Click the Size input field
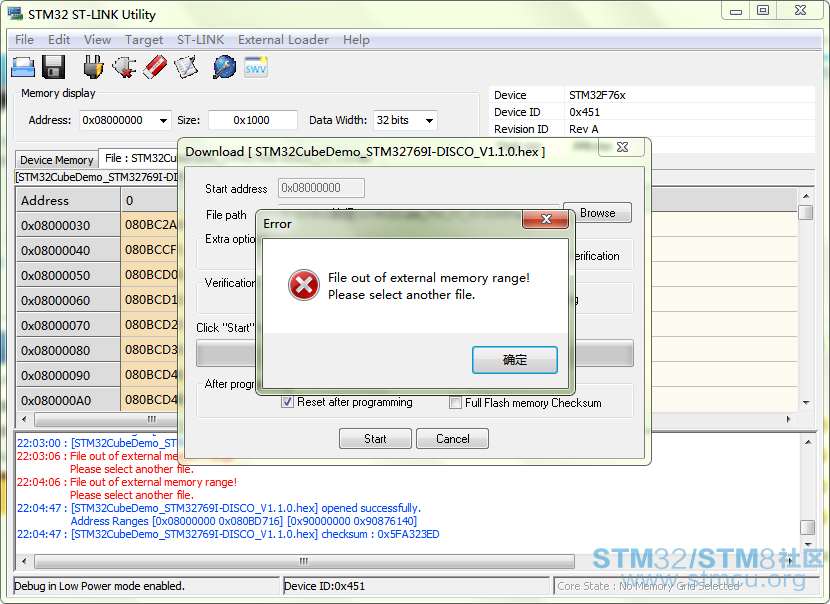The height and width of the screenshot is (604, 830). 252,120
